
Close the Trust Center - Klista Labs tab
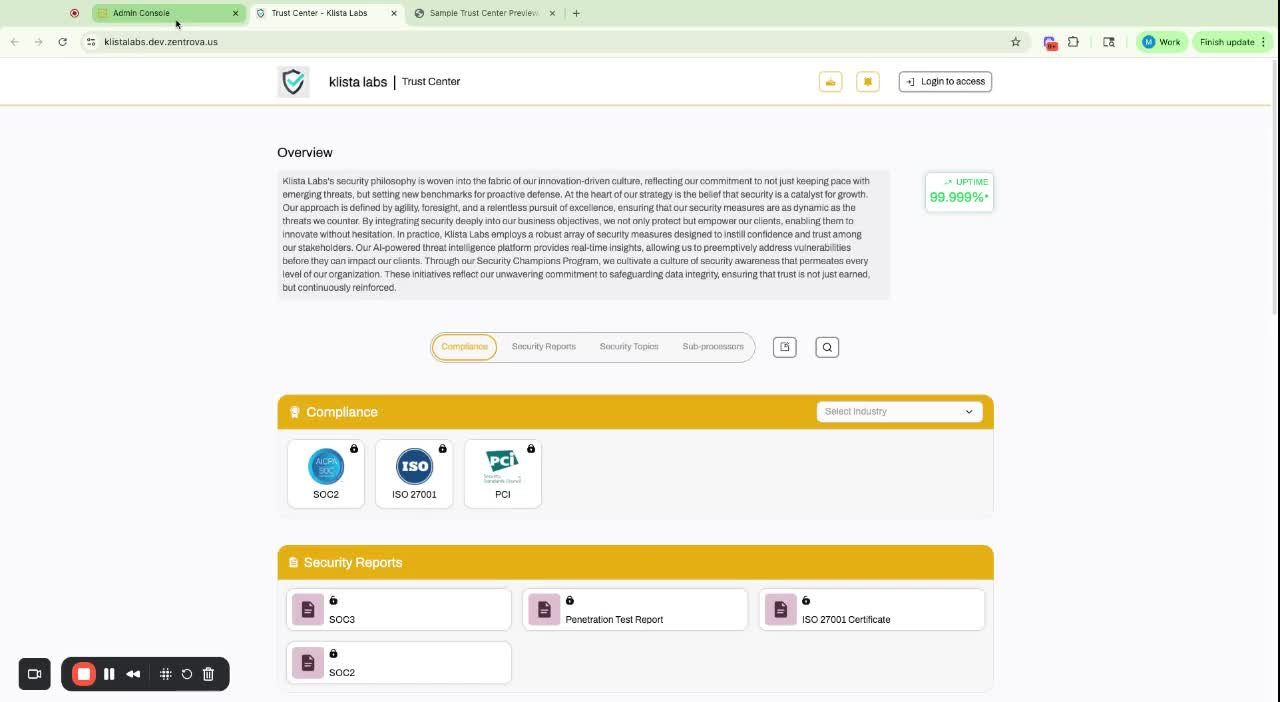tap(394, 13)
